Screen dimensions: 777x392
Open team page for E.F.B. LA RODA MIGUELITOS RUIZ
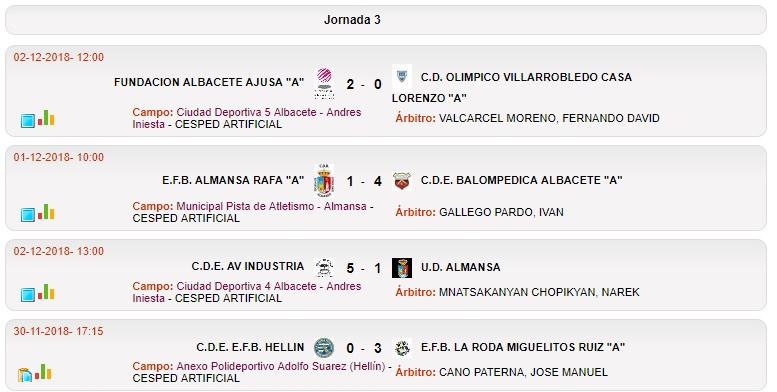point(523,347)
